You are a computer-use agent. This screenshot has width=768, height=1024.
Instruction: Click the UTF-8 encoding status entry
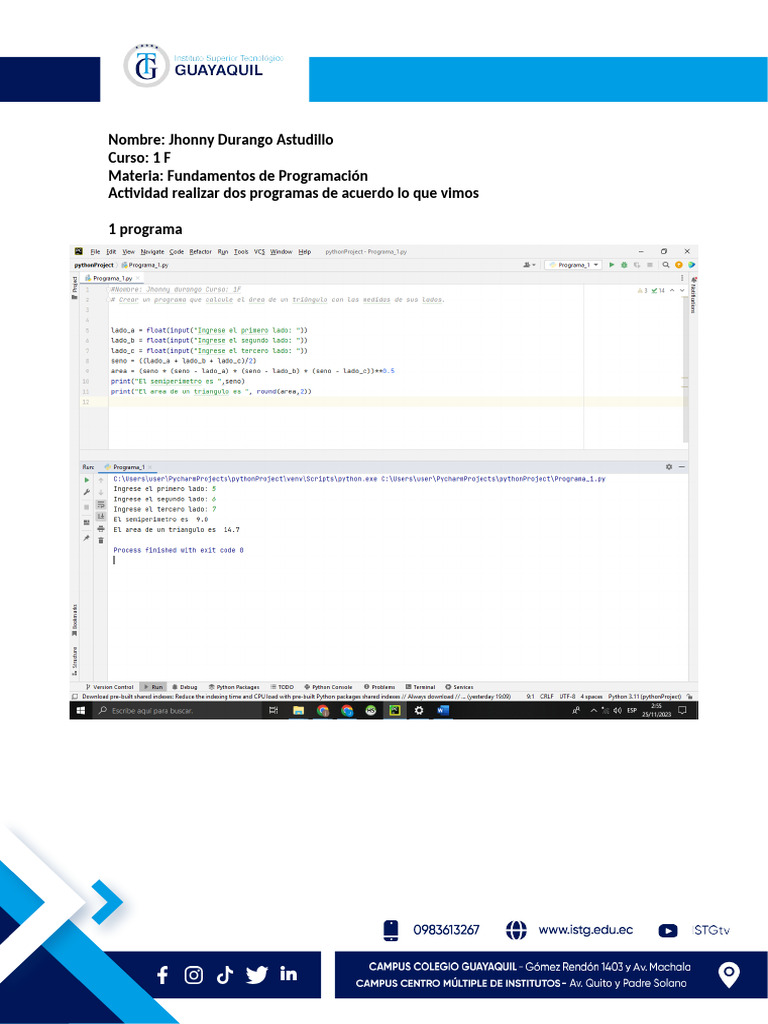(567, 696)
